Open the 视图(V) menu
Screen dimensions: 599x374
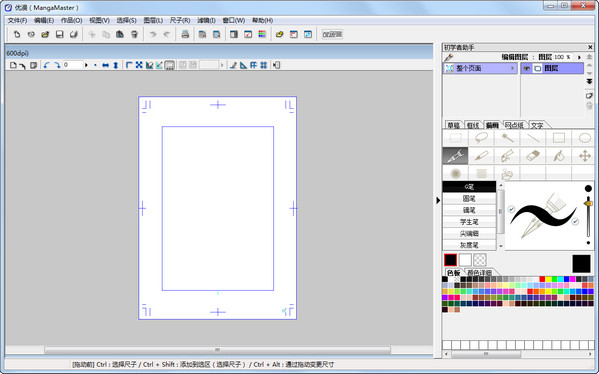click(x=99, y=20)
